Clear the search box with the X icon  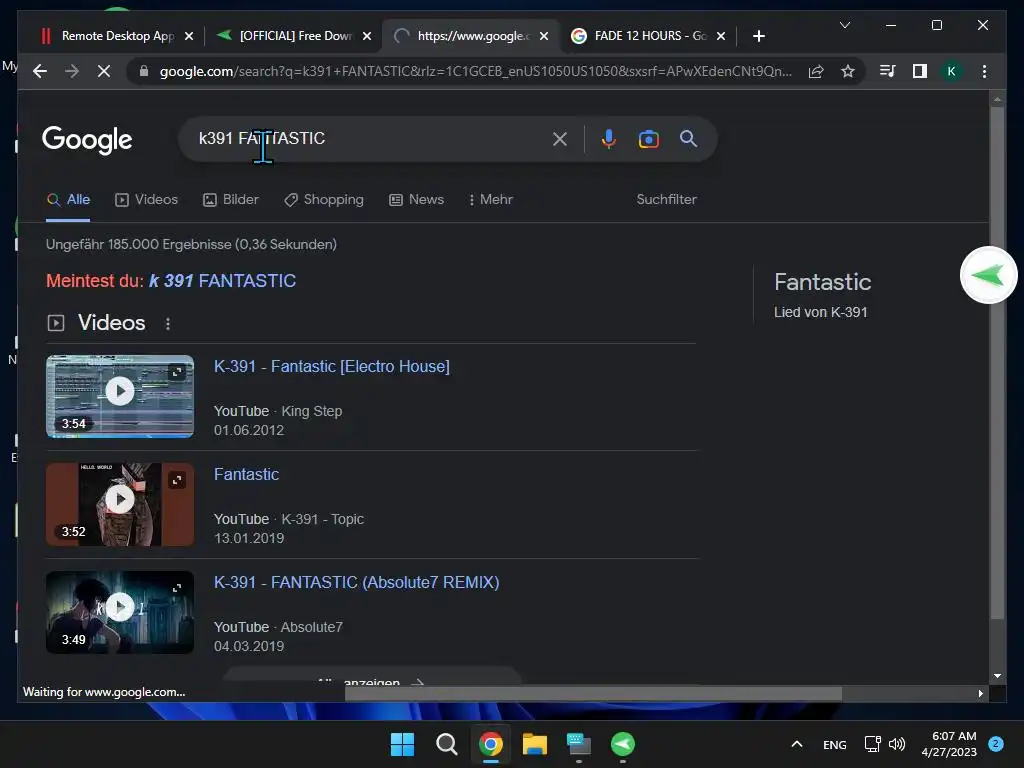(x=560, y=138)
